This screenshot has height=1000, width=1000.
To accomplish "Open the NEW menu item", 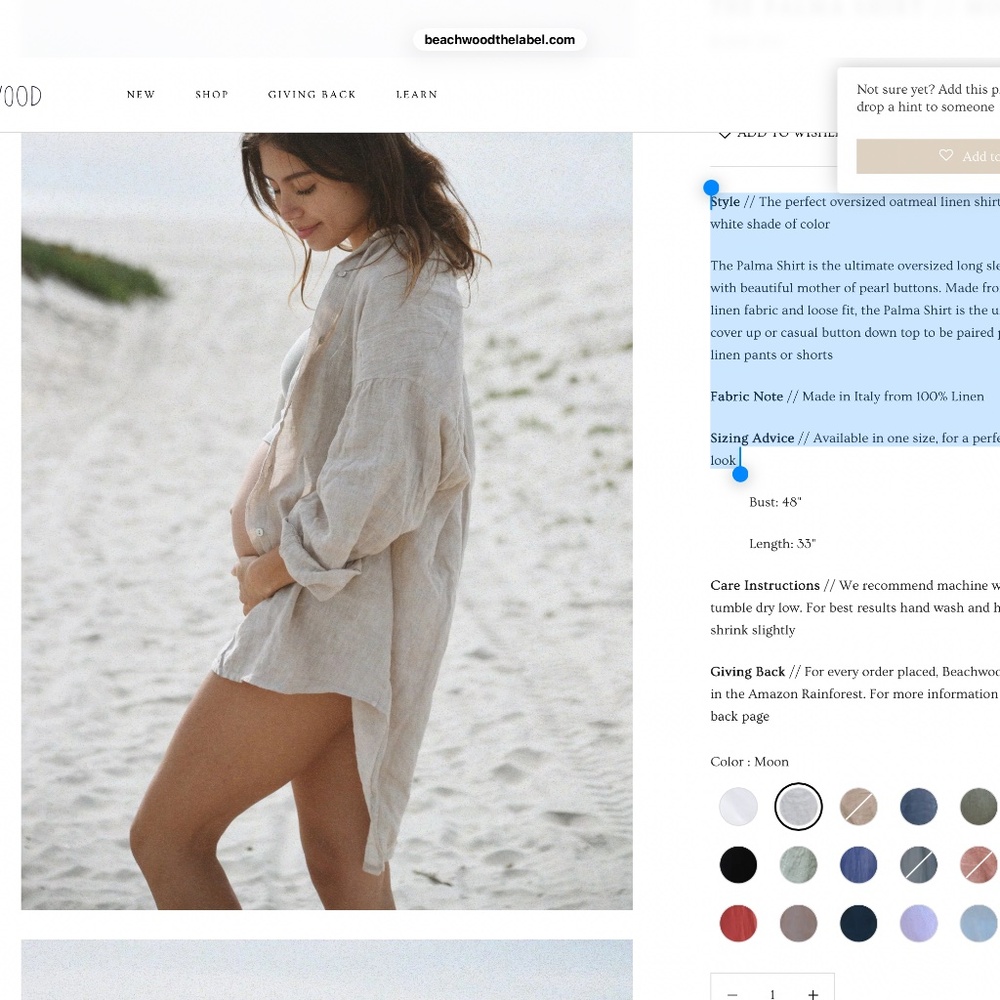I will (141, 94).
